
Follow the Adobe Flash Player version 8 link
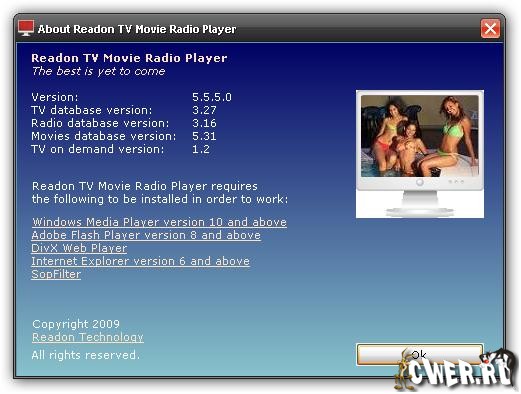[146, 235]
